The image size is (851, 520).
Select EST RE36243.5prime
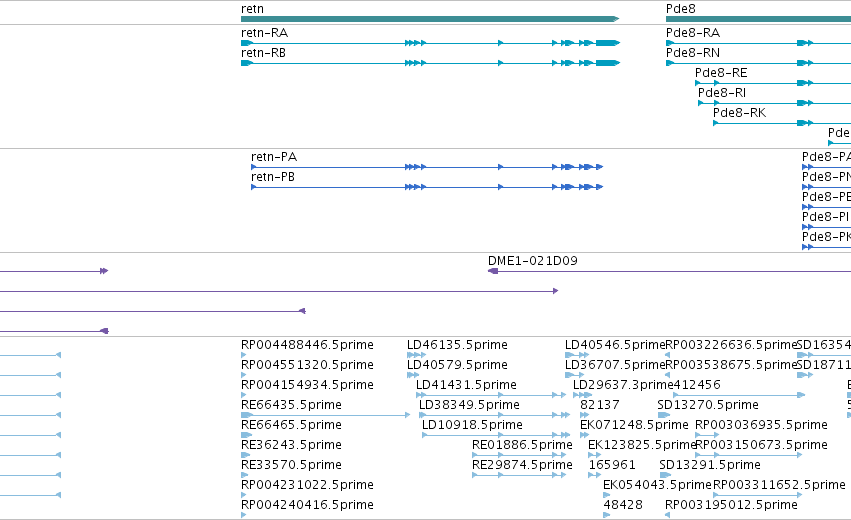(x=291, y=445)
